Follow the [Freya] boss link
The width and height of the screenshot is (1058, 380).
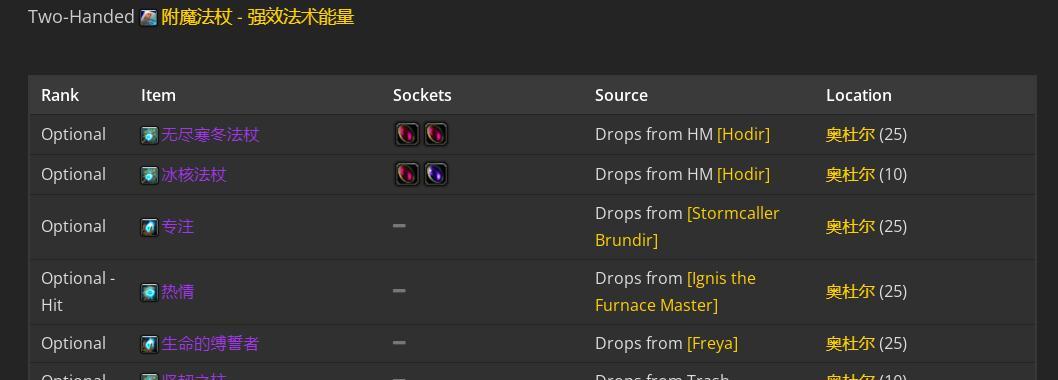click(713, 344)
